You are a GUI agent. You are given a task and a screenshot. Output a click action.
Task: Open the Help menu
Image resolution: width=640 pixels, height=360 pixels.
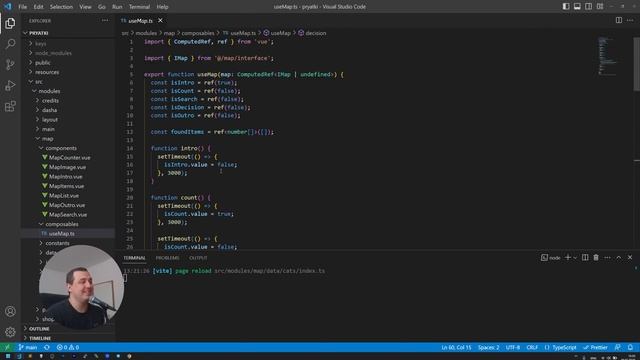tap(162, 7)
